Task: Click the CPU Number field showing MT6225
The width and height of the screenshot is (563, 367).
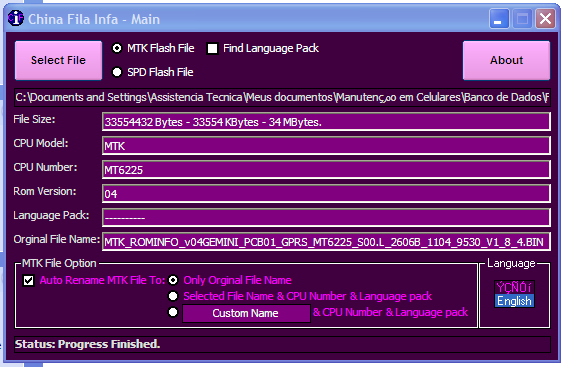Action: click(x=326, y=169)
